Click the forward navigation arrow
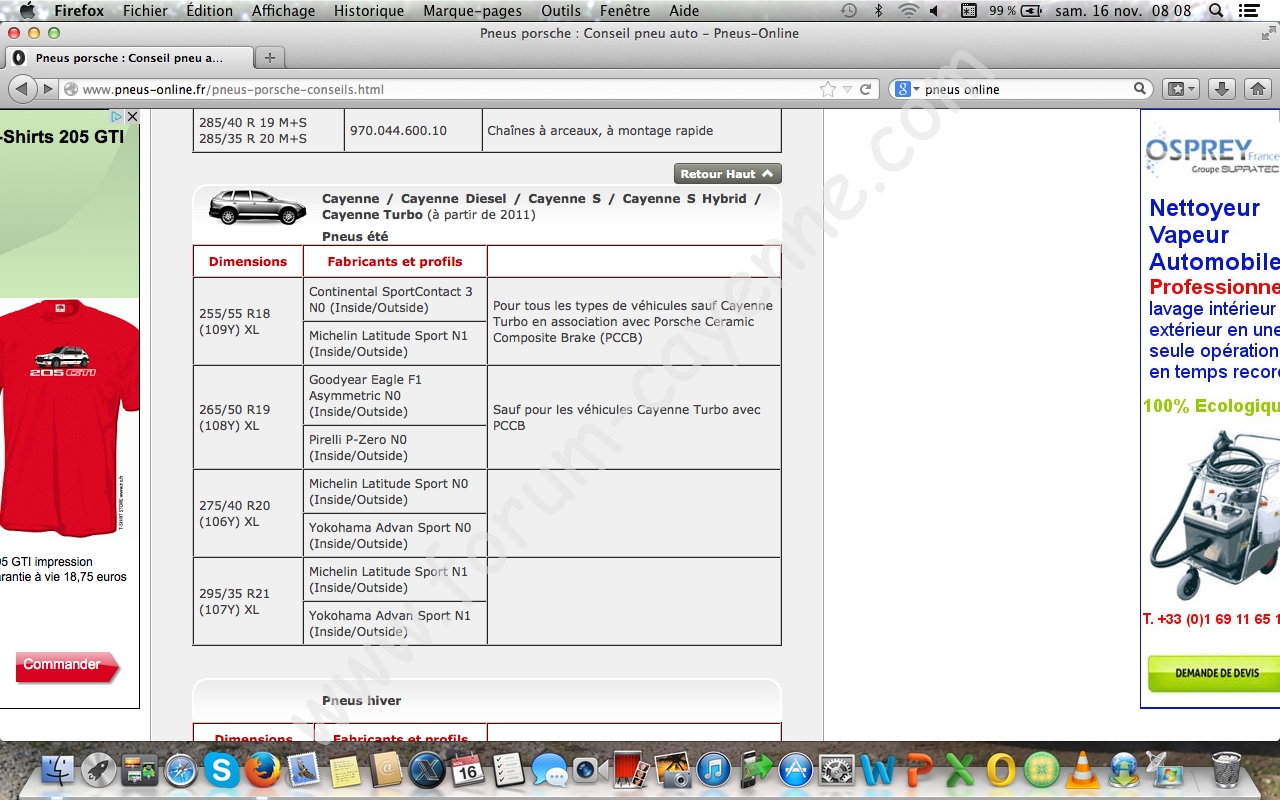The height and width of the screenshot is (800, 1280). (47, 89)
